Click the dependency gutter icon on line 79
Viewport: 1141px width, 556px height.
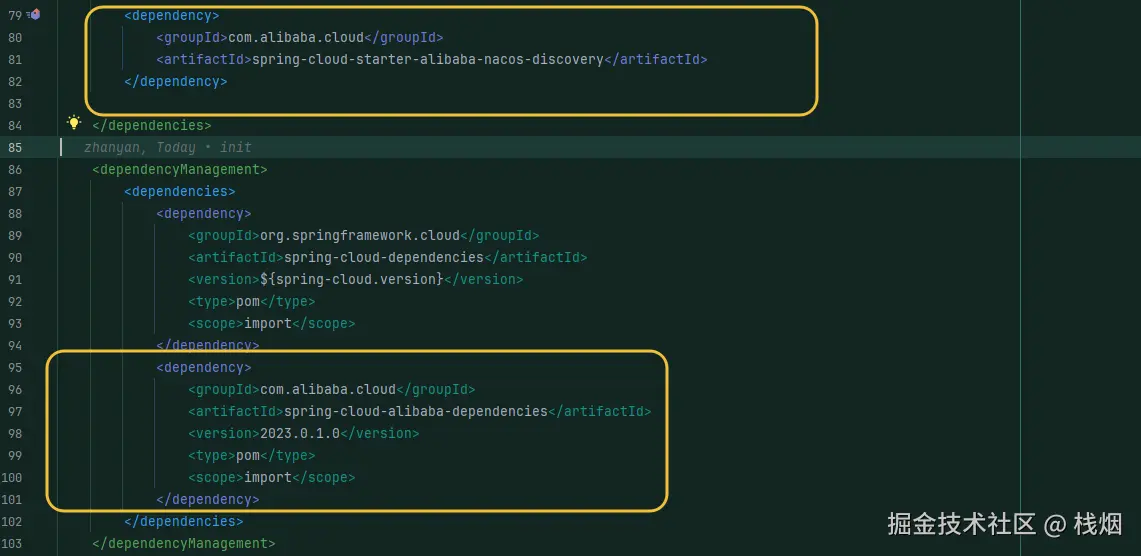click(x=34, y=15)
